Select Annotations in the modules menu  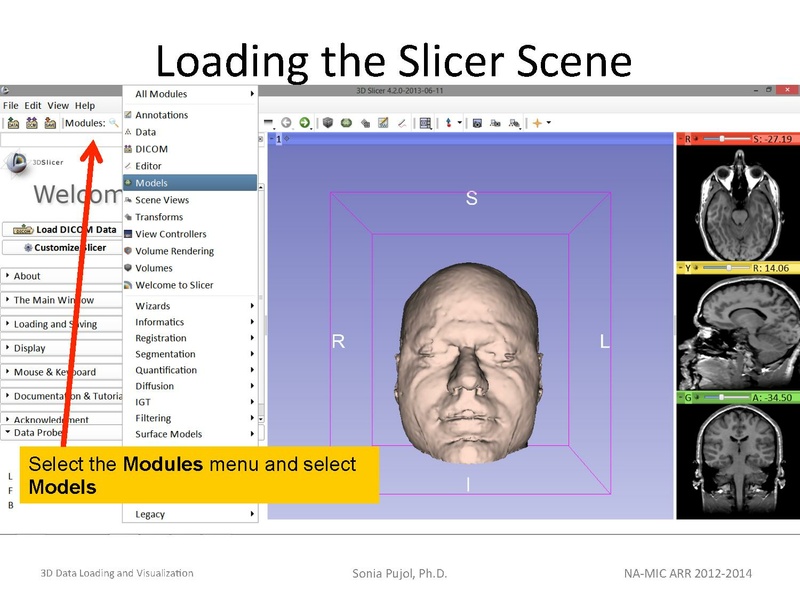point(190,115)
